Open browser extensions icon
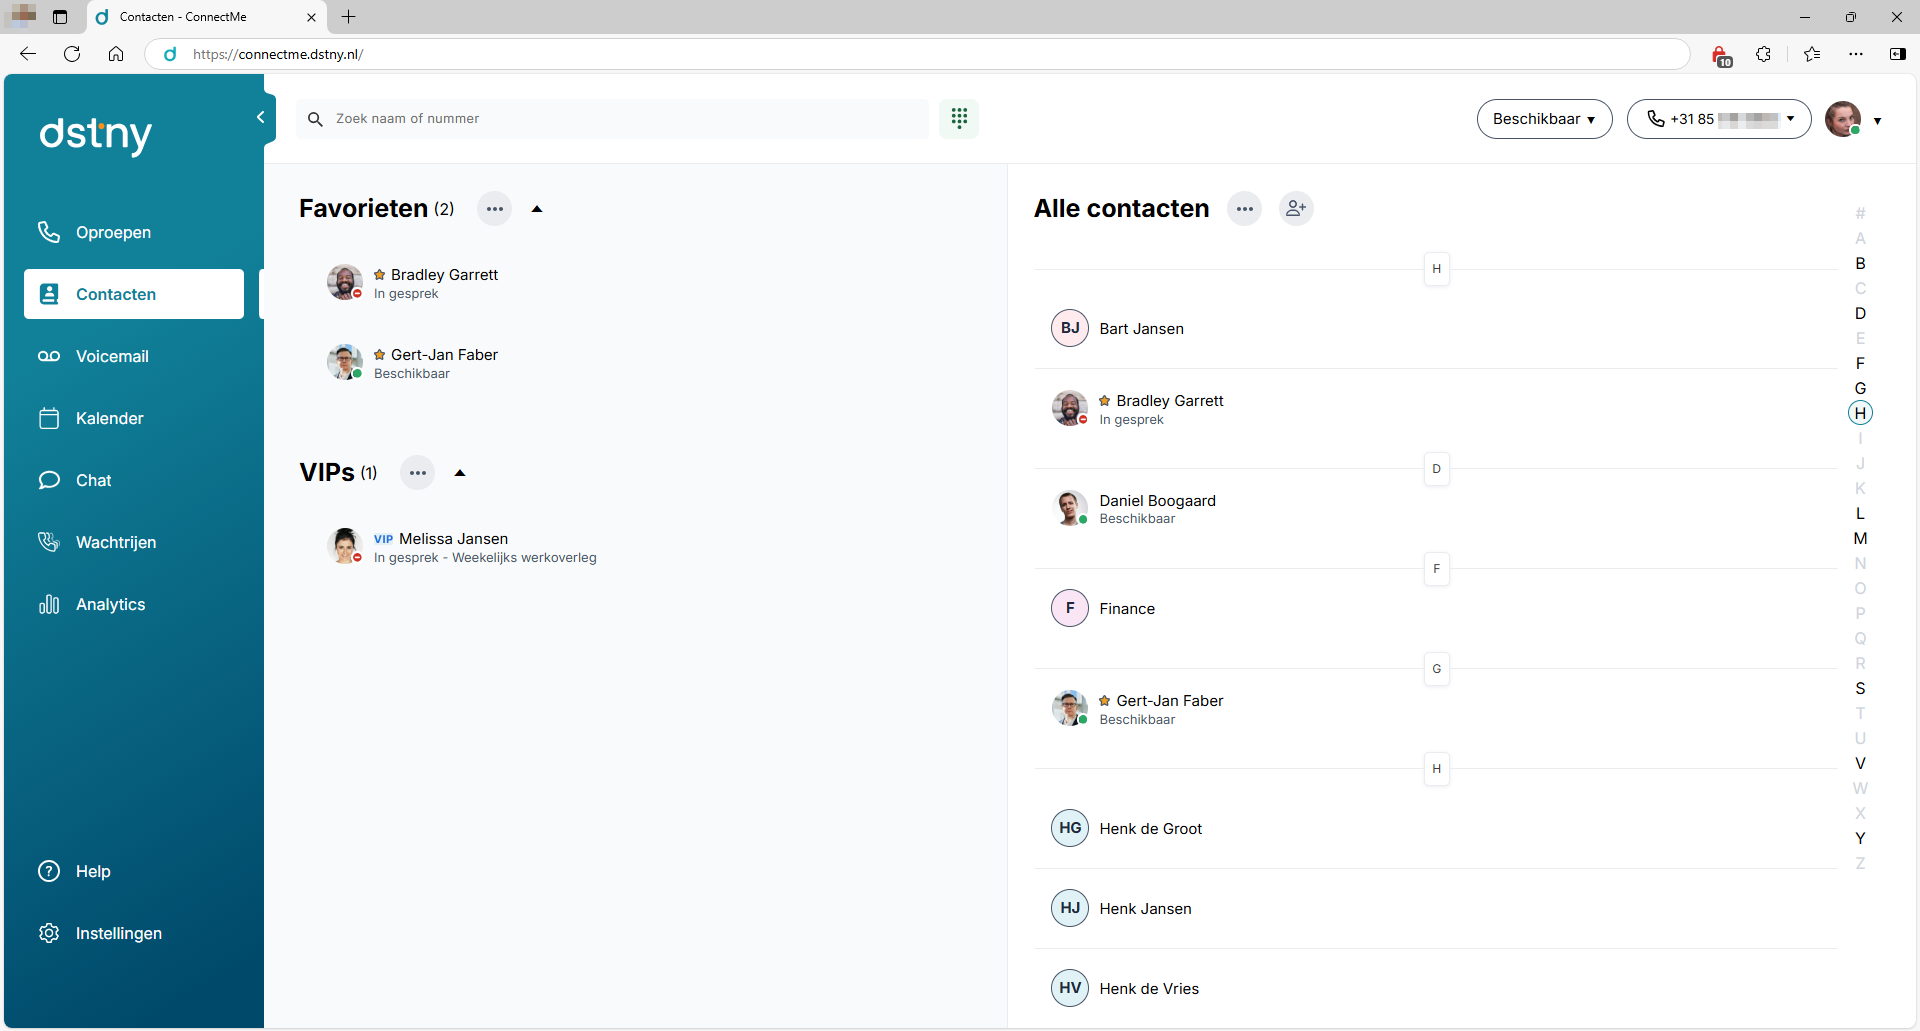The image size is (1920, 1031). pos(1763,54)
